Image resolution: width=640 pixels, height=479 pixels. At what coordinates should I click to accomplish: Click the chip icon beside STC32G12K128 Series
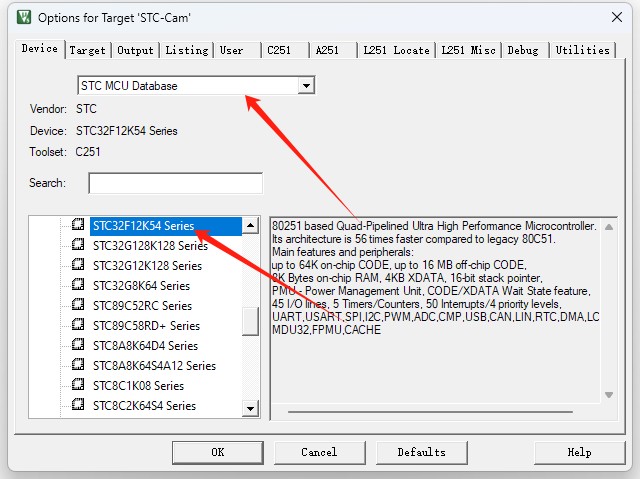tap(78, 264)
